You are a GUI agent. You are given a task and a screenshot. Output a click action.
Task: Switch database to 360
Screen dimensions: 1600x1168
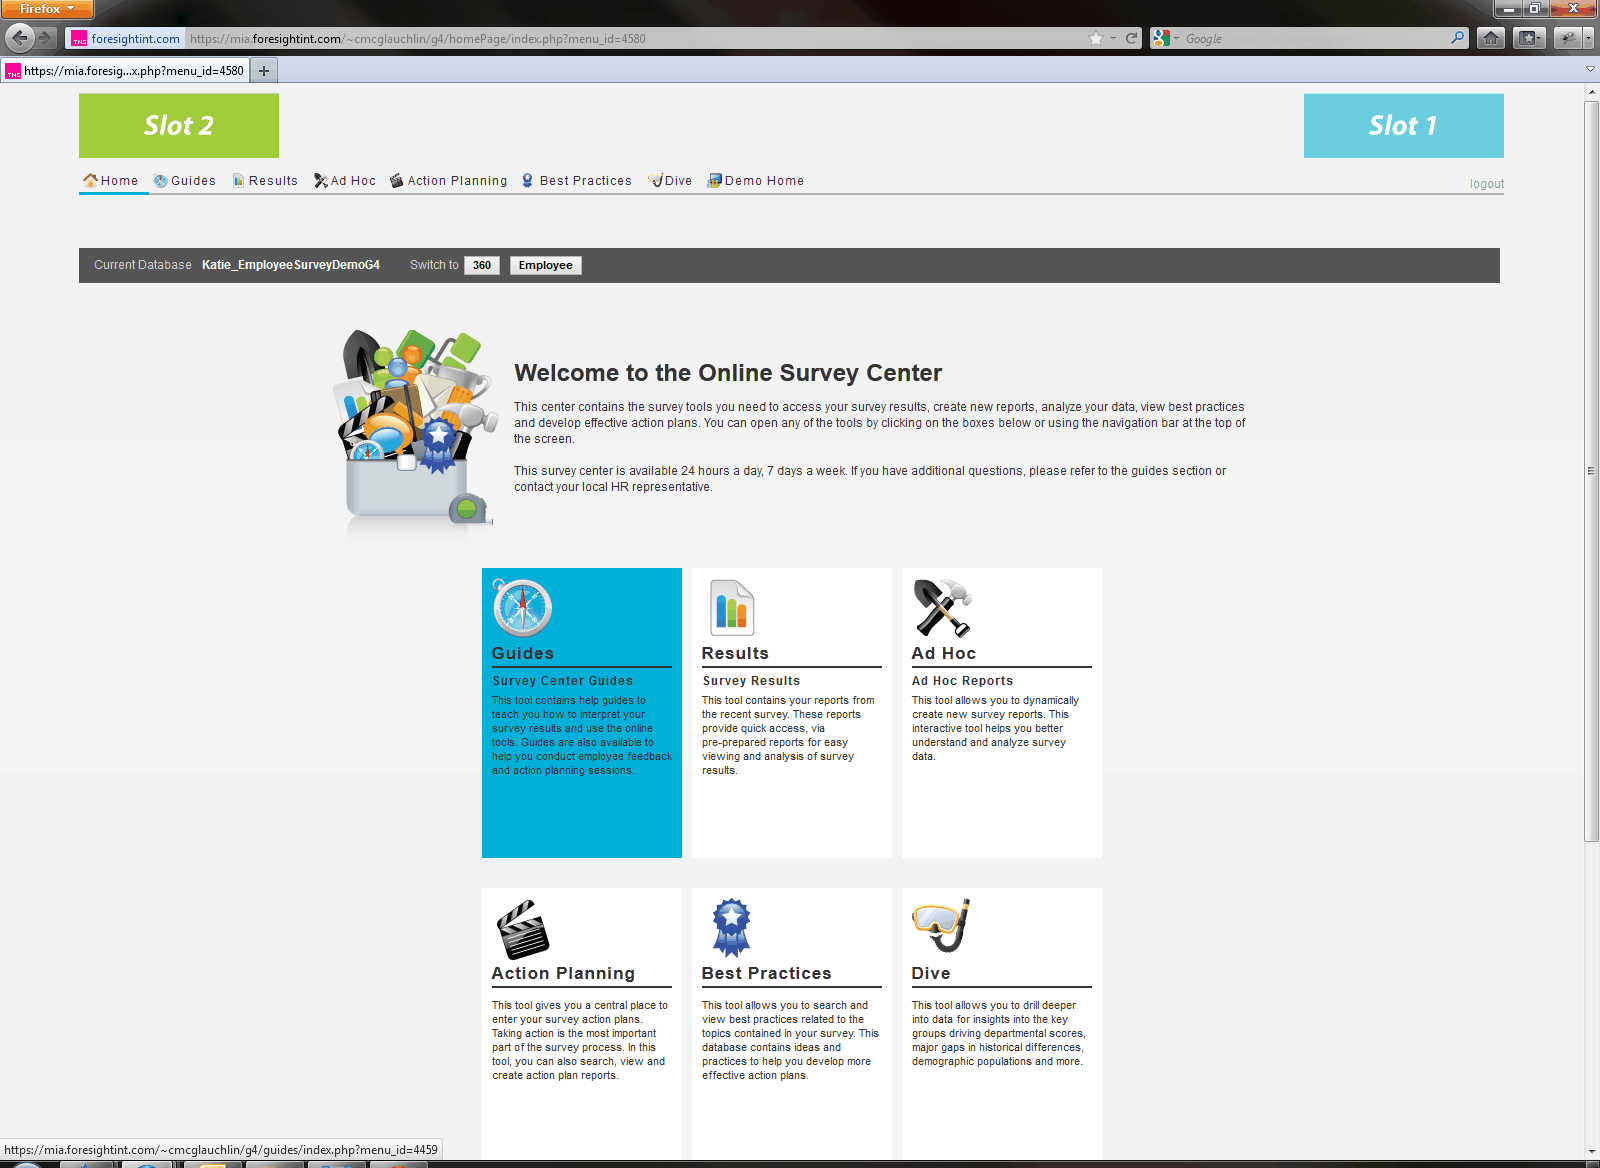click(482, 265)
